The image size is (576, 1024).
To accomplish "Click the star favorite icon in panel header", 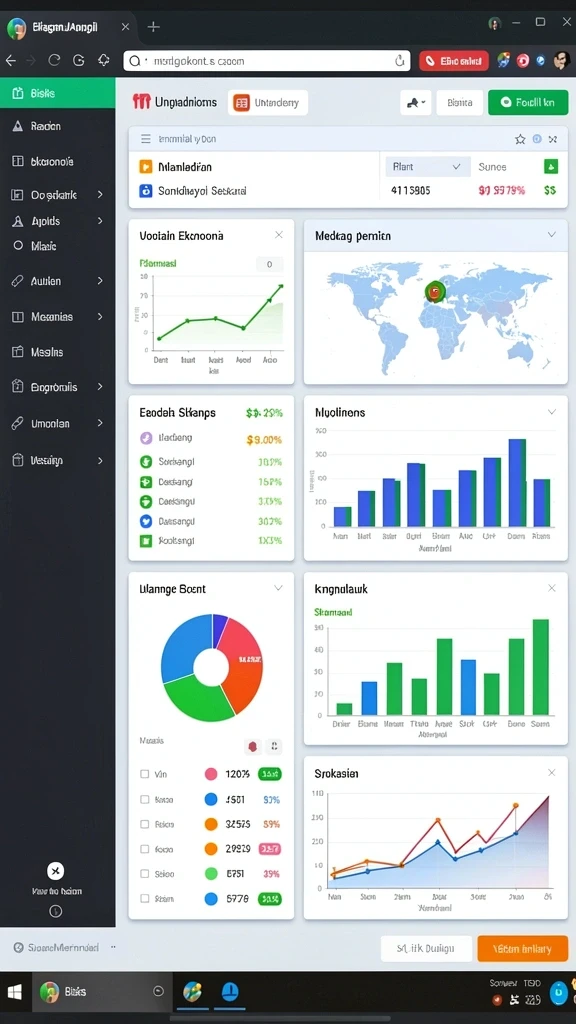I will tap(520, 139).
